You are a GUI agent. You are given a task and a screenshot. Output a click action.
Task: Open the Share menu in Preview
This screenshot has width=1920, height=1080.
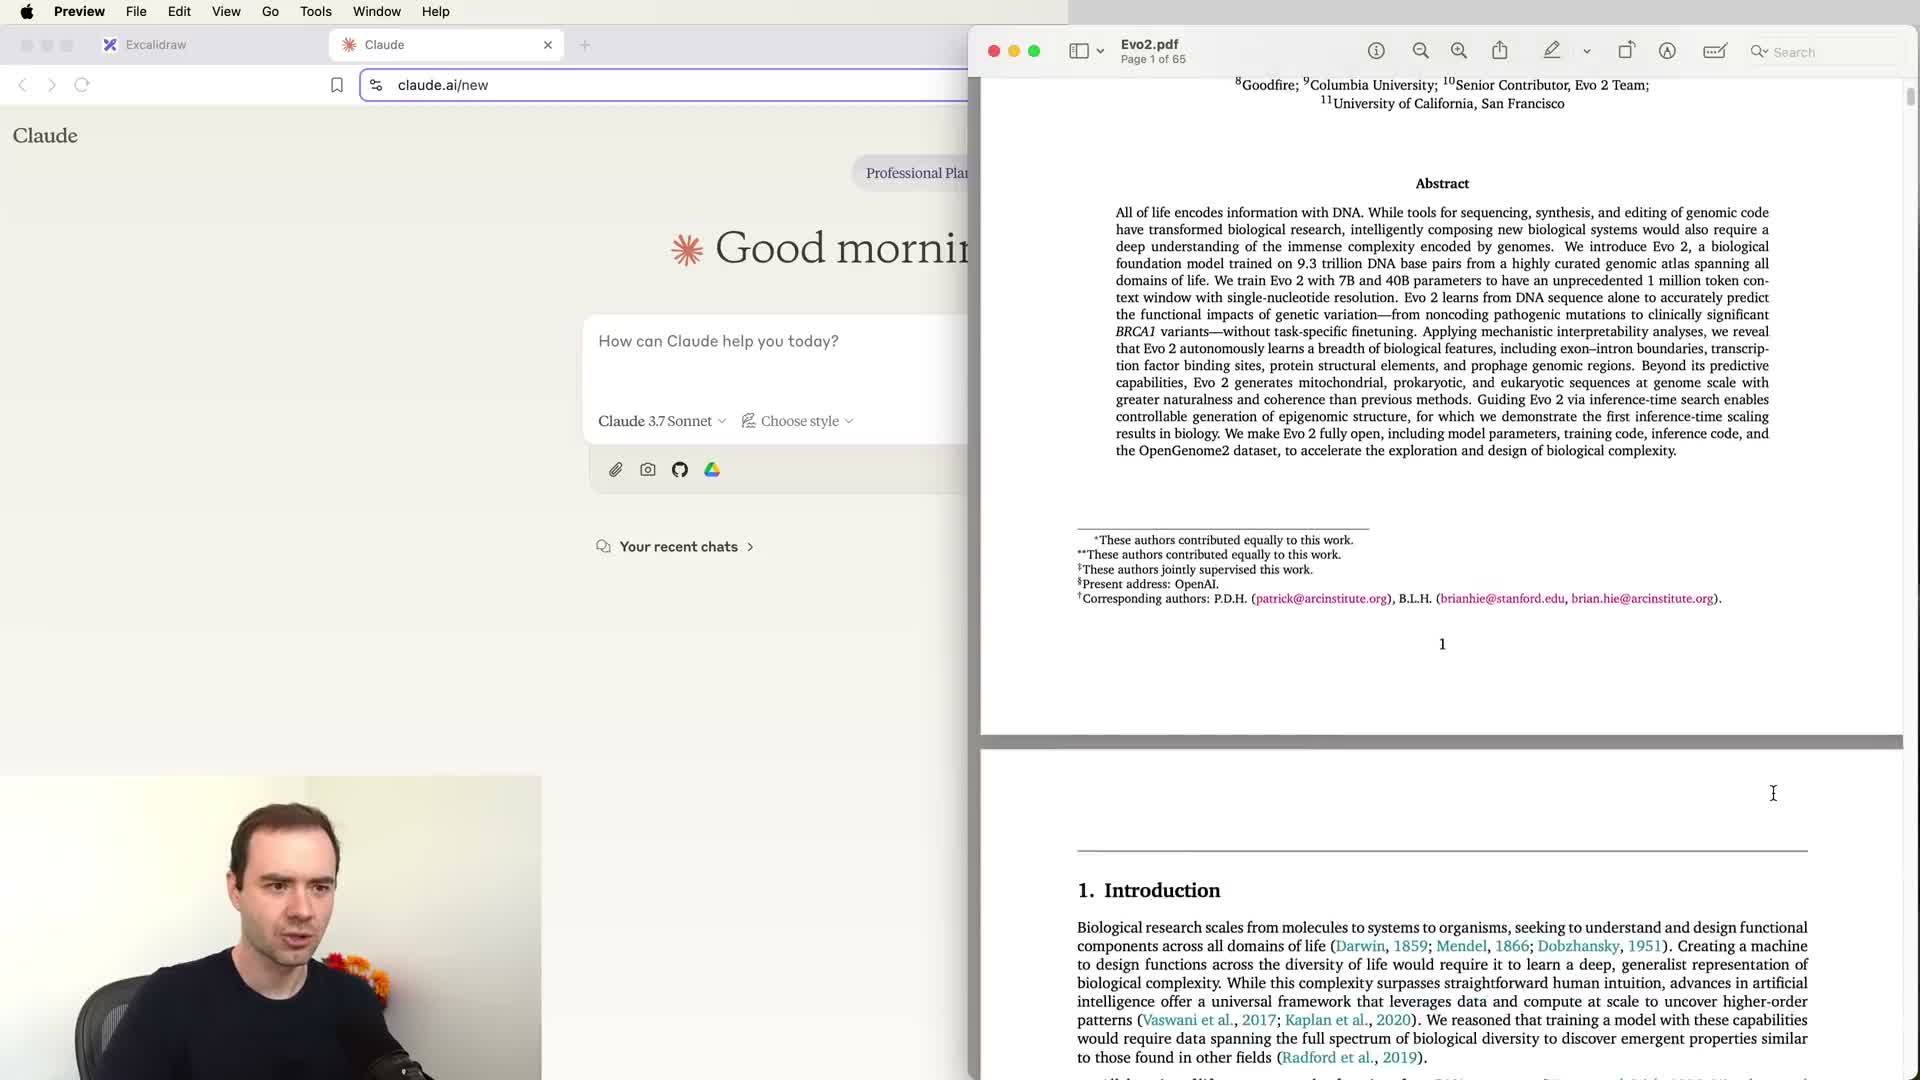pyautogui.click(x=1500, y=51)
